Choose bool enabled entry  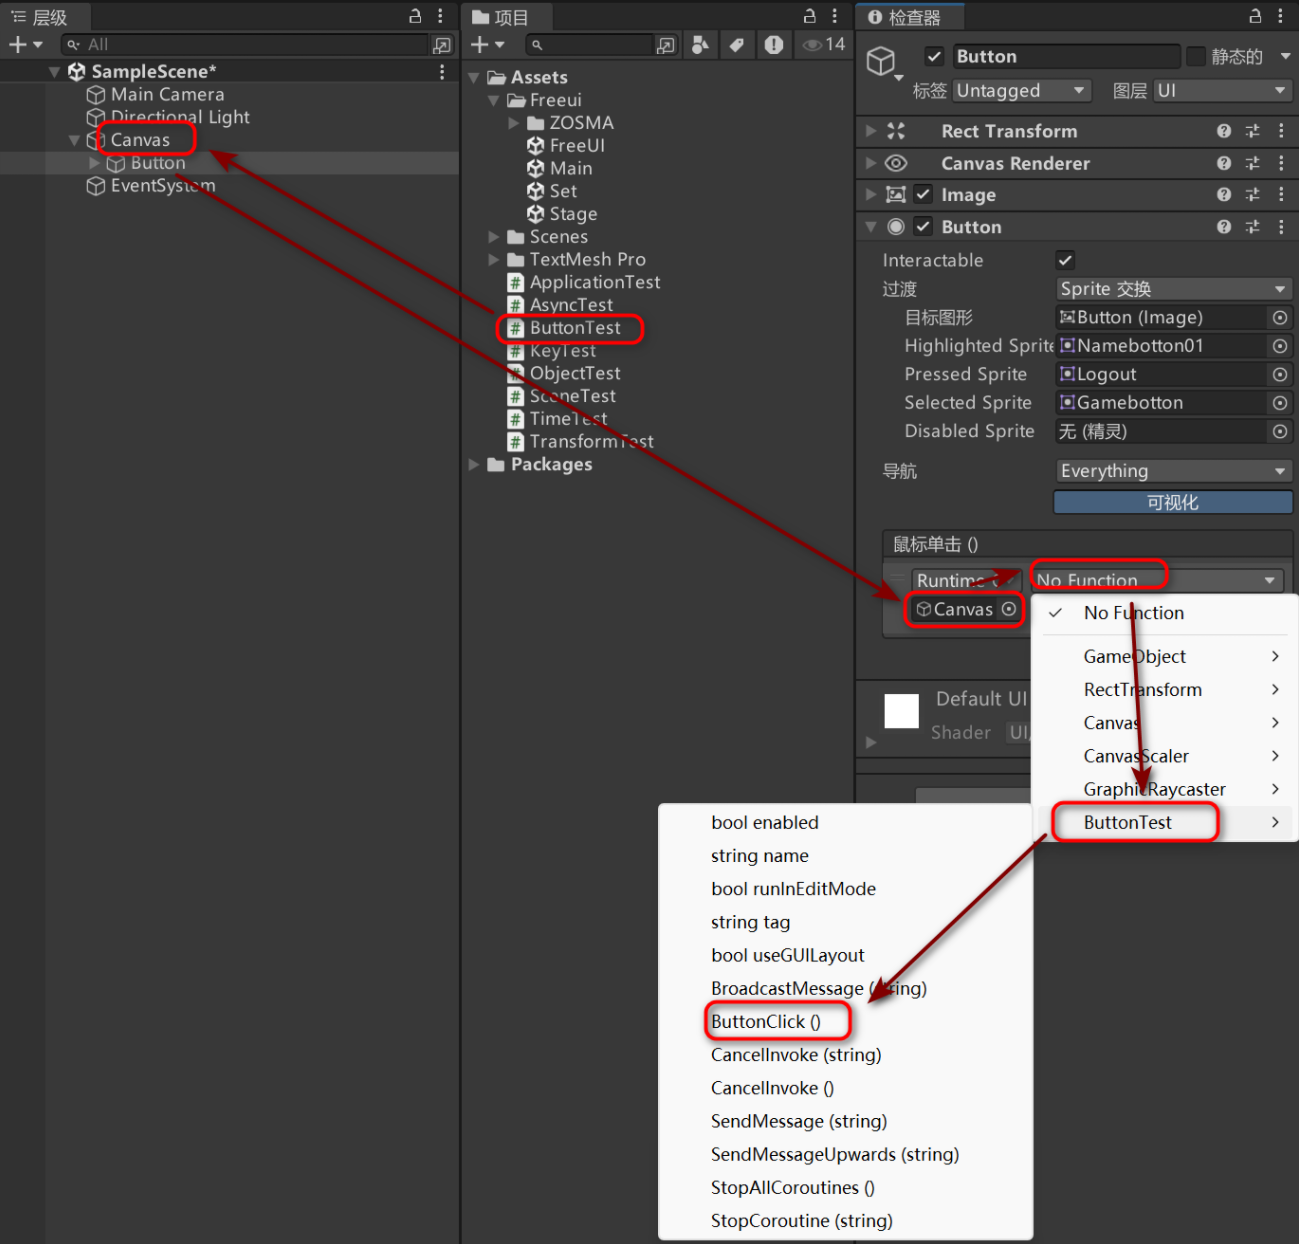point(765,822)
